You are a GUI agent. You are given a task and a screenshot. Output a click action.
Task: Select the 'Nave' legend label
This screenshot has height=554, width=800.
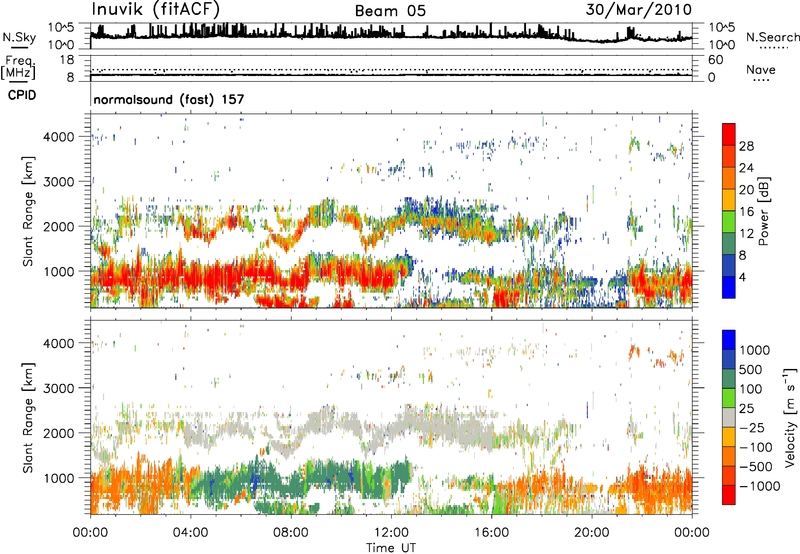tap(761, 69)
